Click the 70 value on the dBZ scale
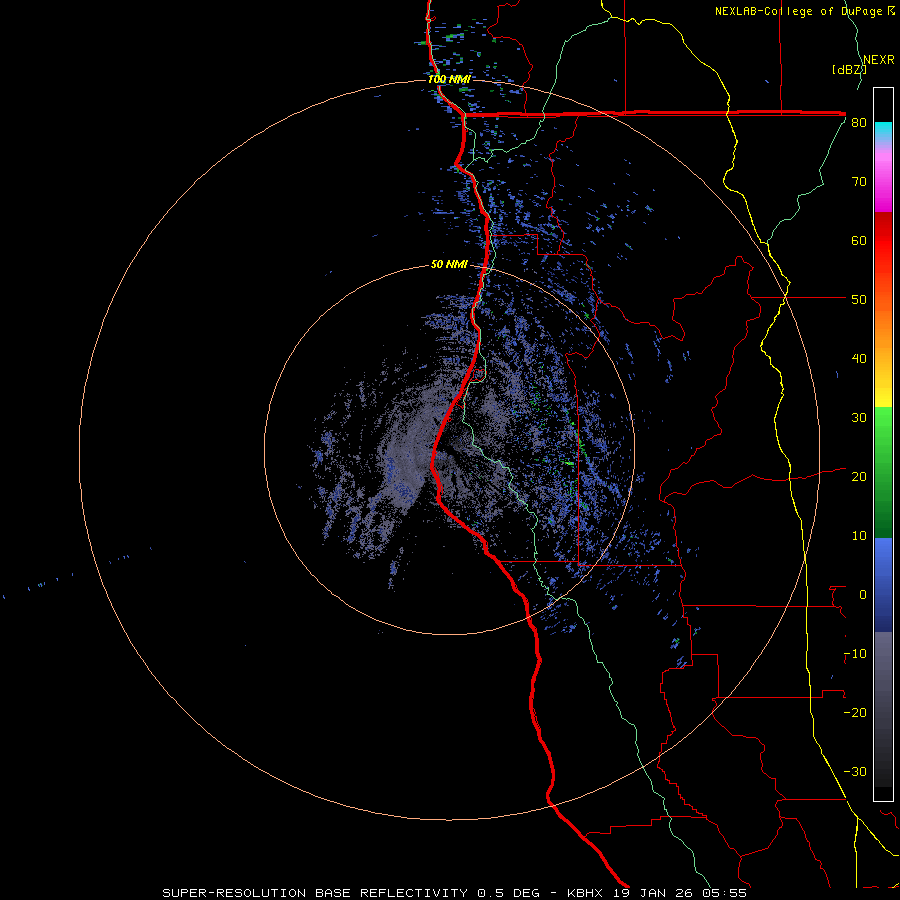900x900 pixels. 859,182
